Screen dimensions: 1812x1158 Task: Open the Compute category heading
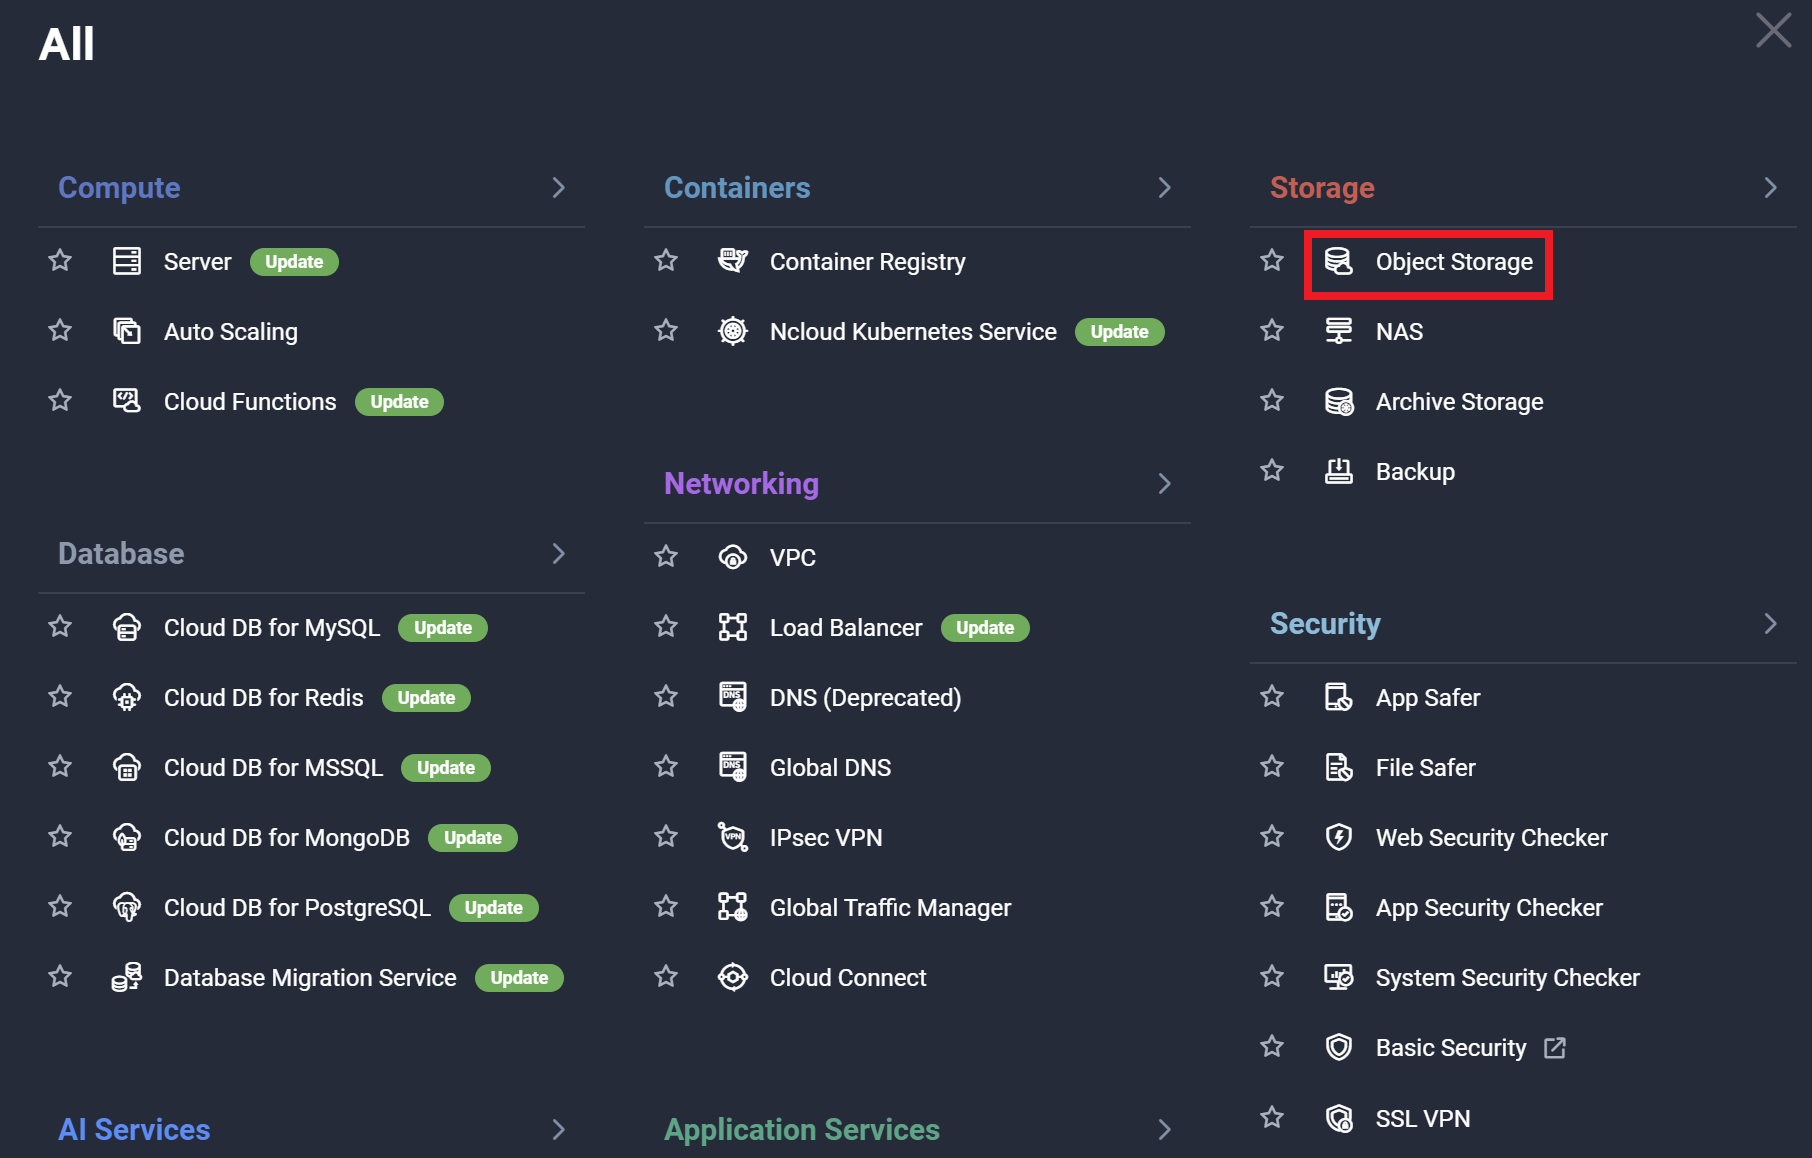point(119,188)
